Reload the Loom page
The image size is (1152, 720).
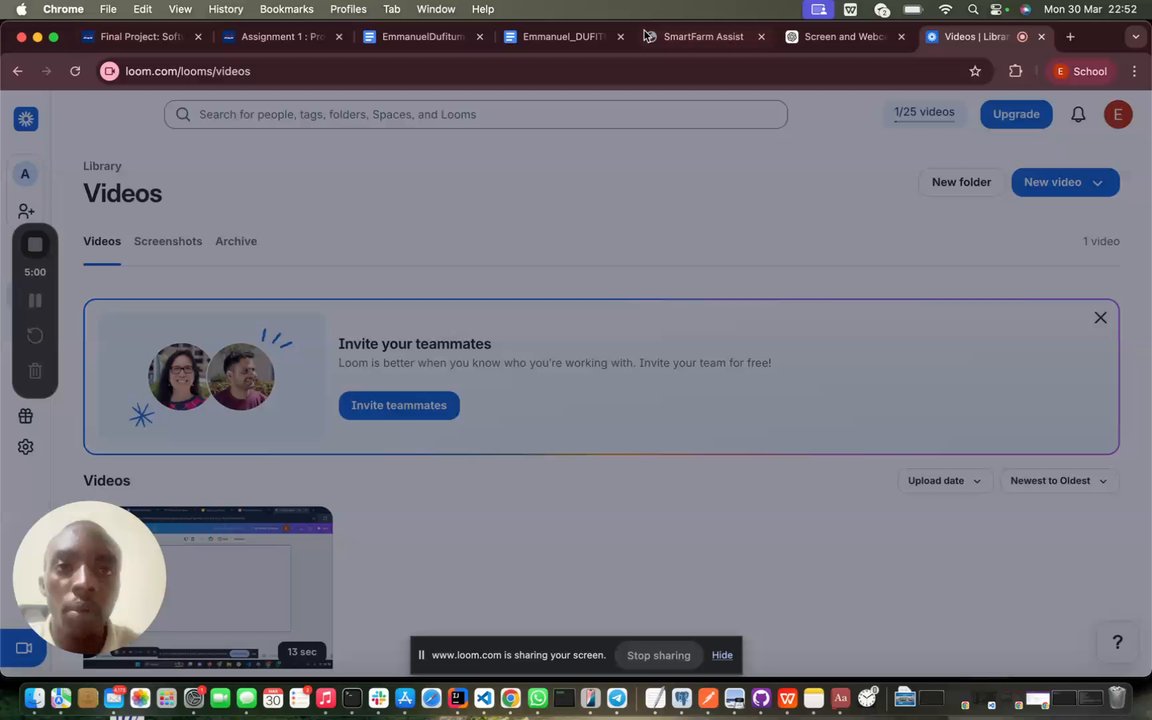click(x=75, y=71)
